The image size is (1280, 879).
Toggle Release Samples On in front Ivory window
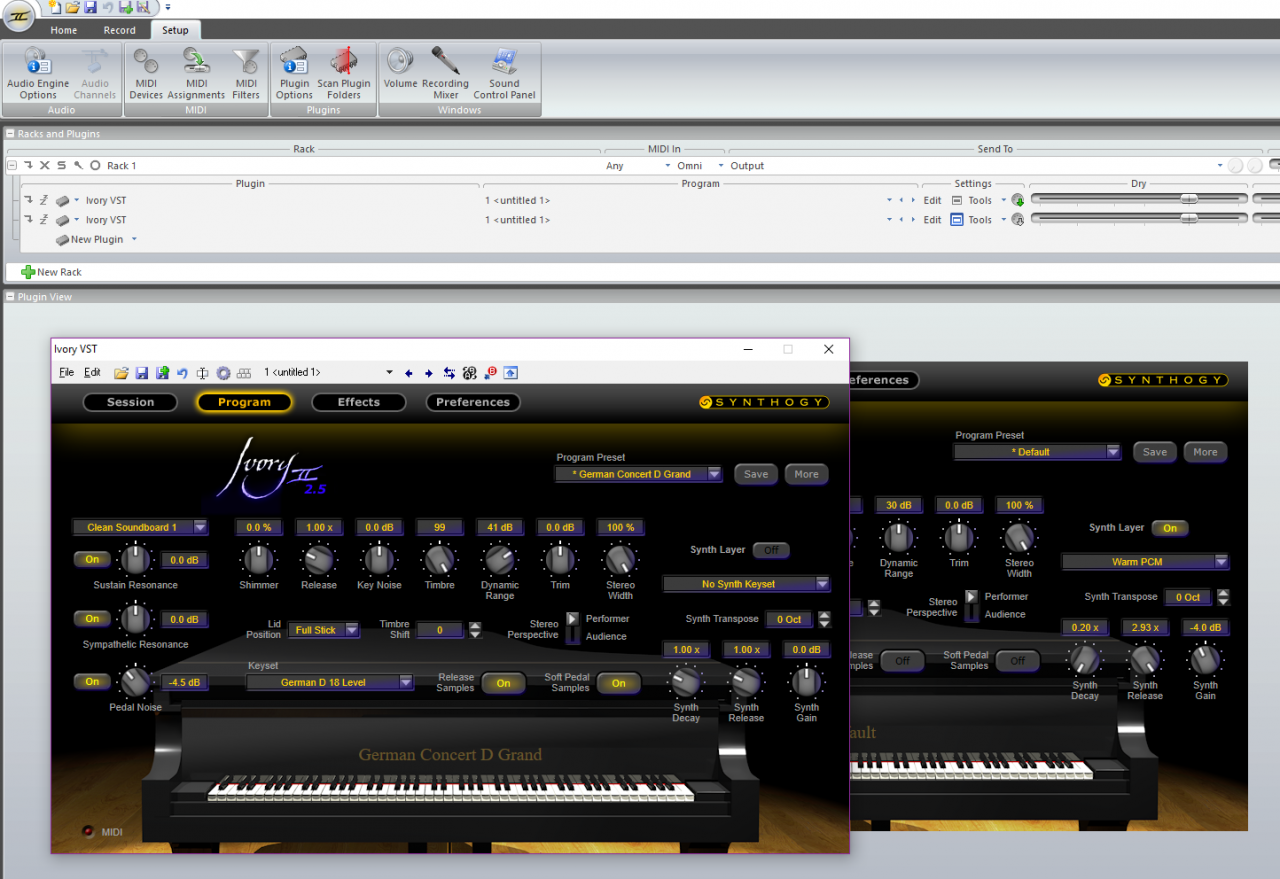click(504, 683)
